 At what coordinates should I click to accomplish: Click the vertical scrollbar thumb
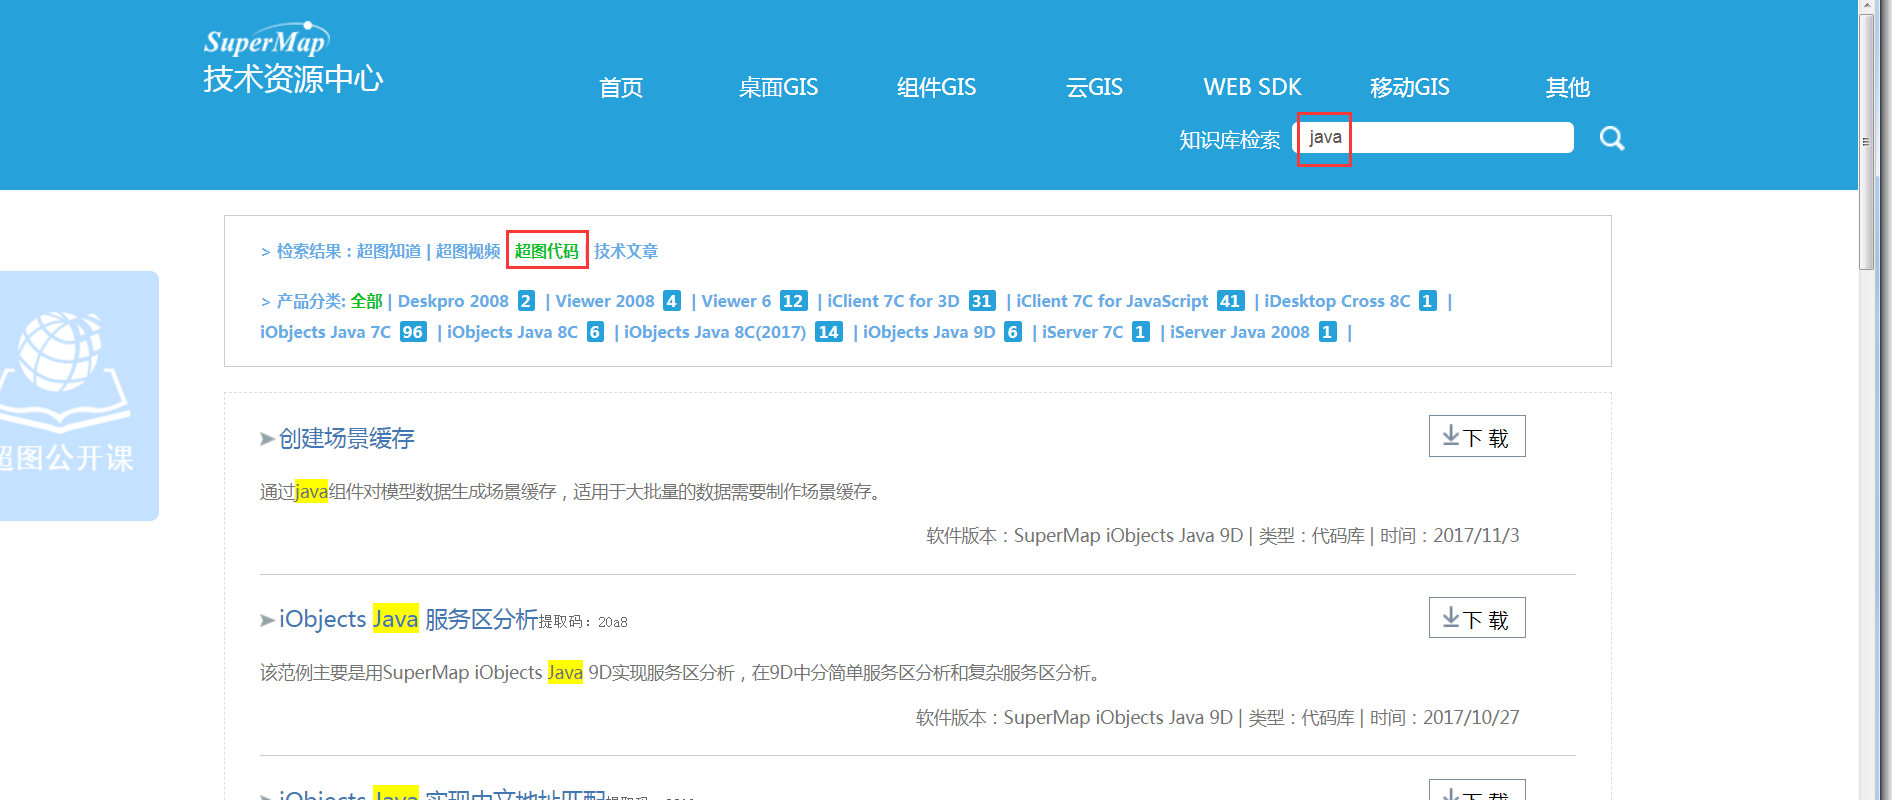(1866, 142)
